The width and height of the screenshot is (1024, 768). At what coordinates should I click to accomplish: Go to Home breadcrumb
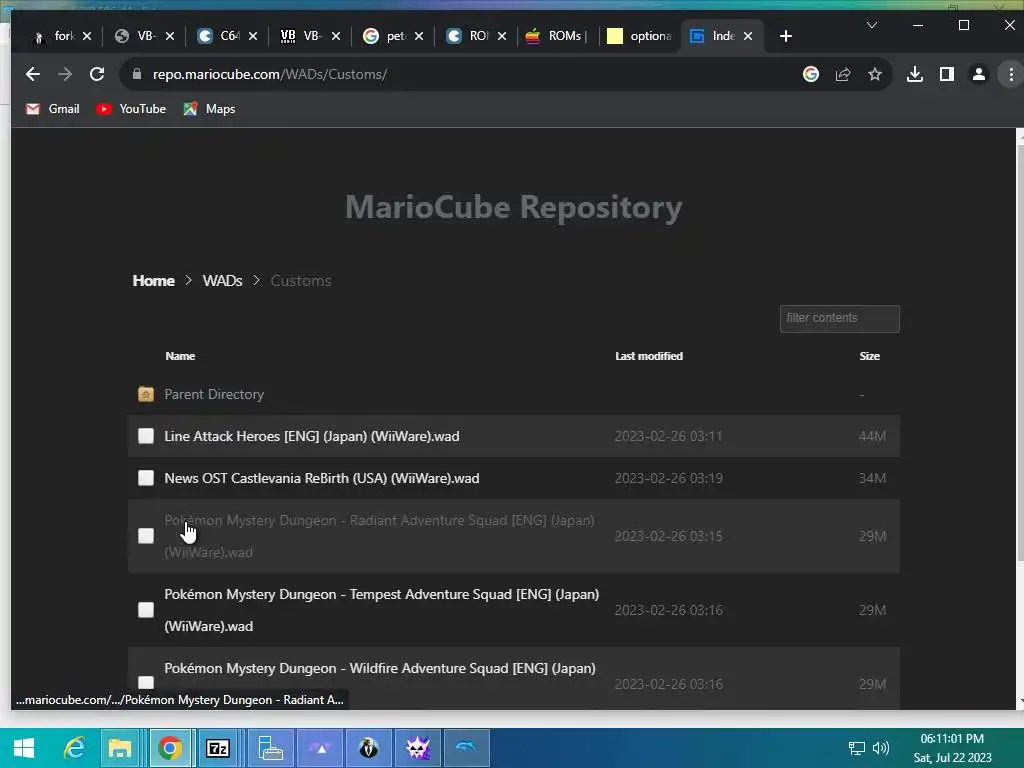tap(153, 281)
